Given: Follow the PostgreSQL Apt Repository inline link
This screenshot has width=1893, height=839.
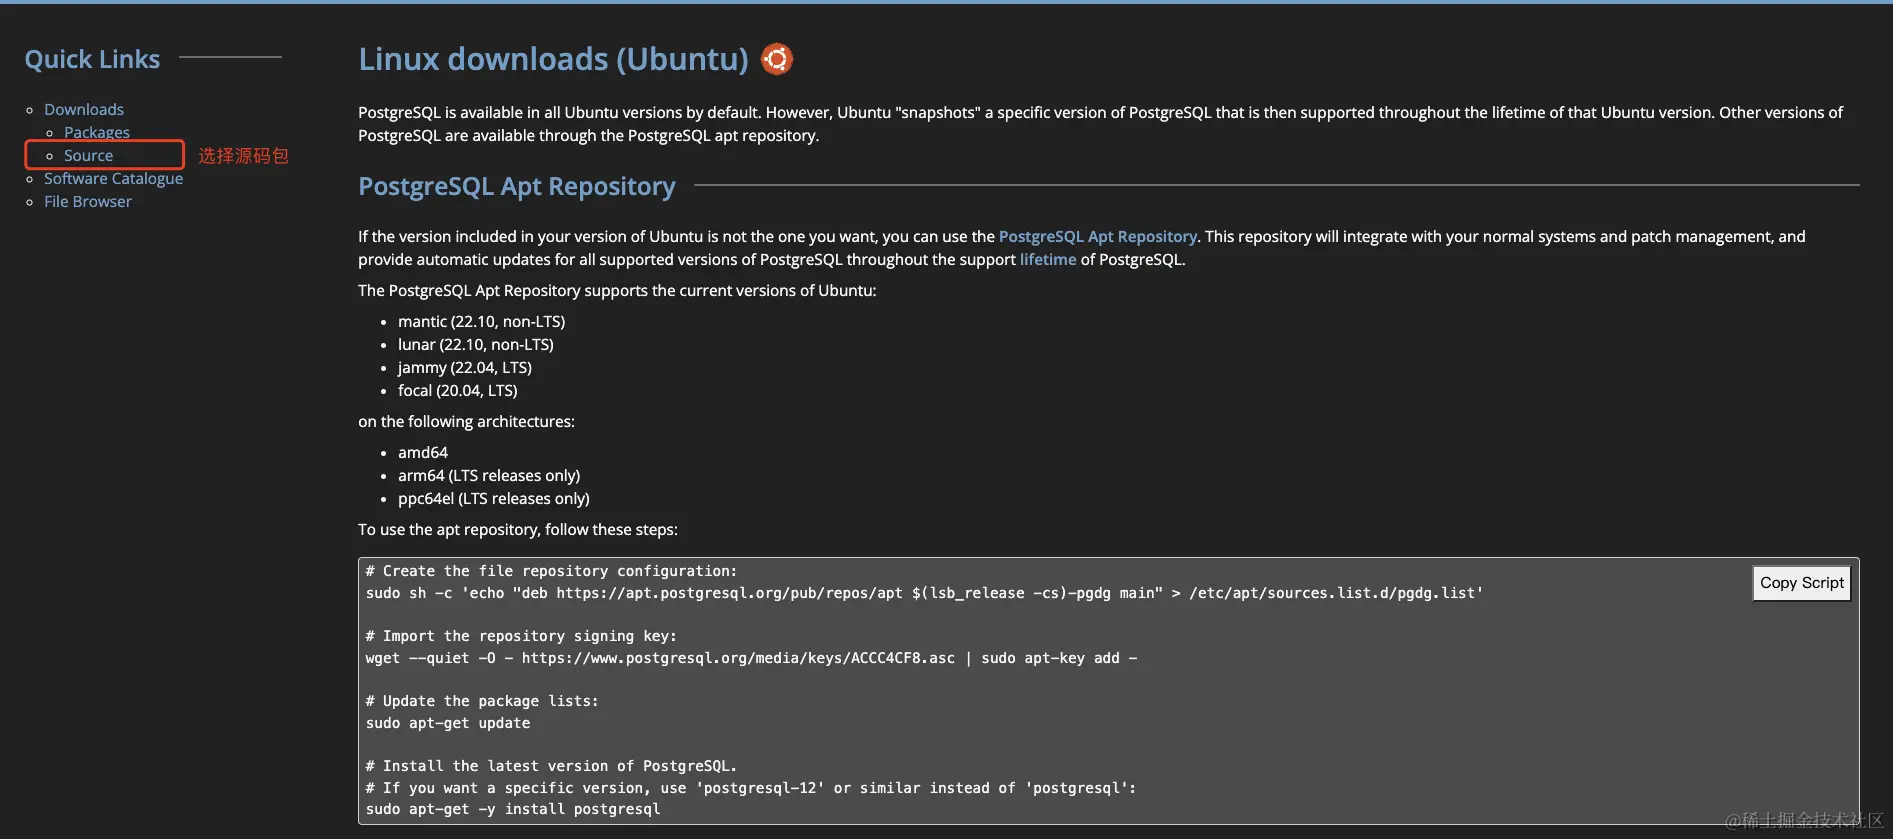Looking at the screenshot, I should [1097, 236].
